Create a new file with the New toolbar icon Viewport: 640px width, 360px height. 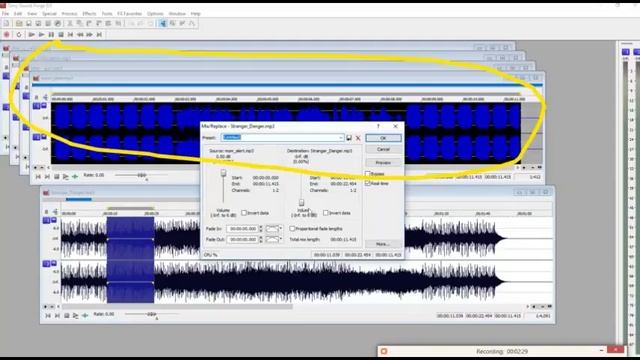coord(7,24)
